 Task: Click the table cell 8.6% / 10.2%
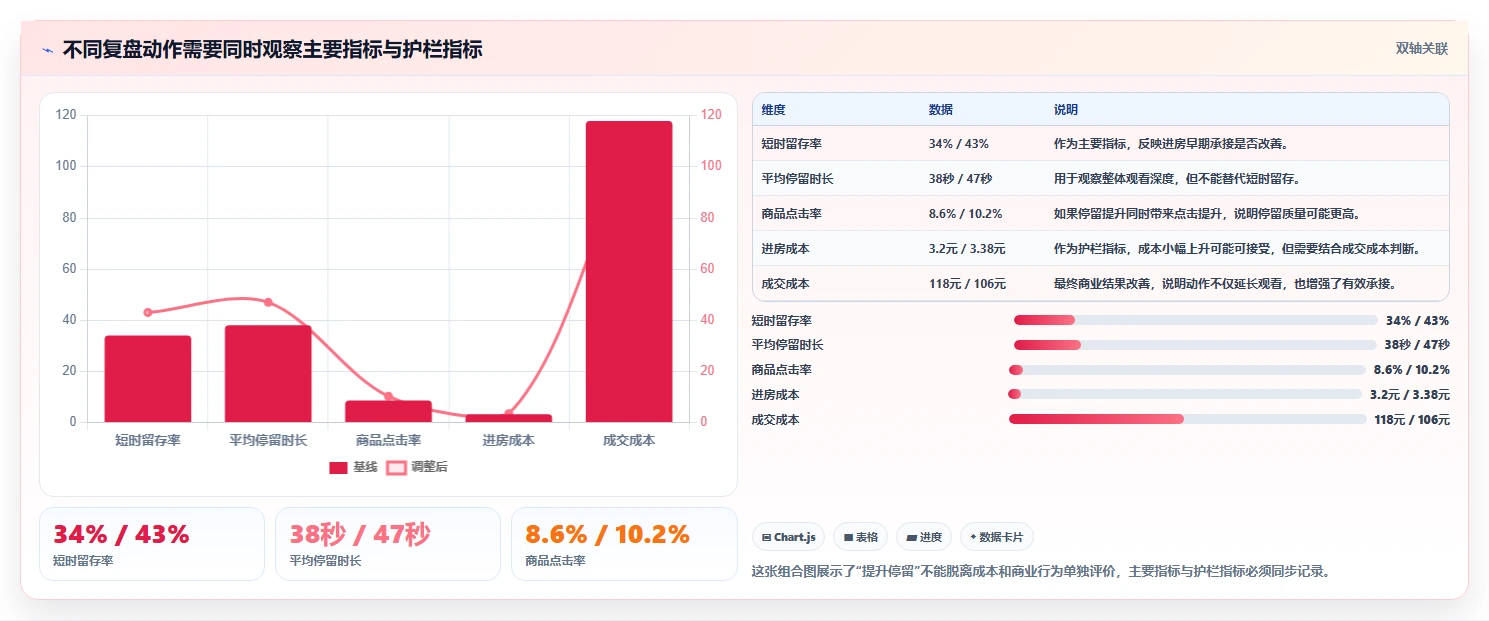tap(965, 213)
